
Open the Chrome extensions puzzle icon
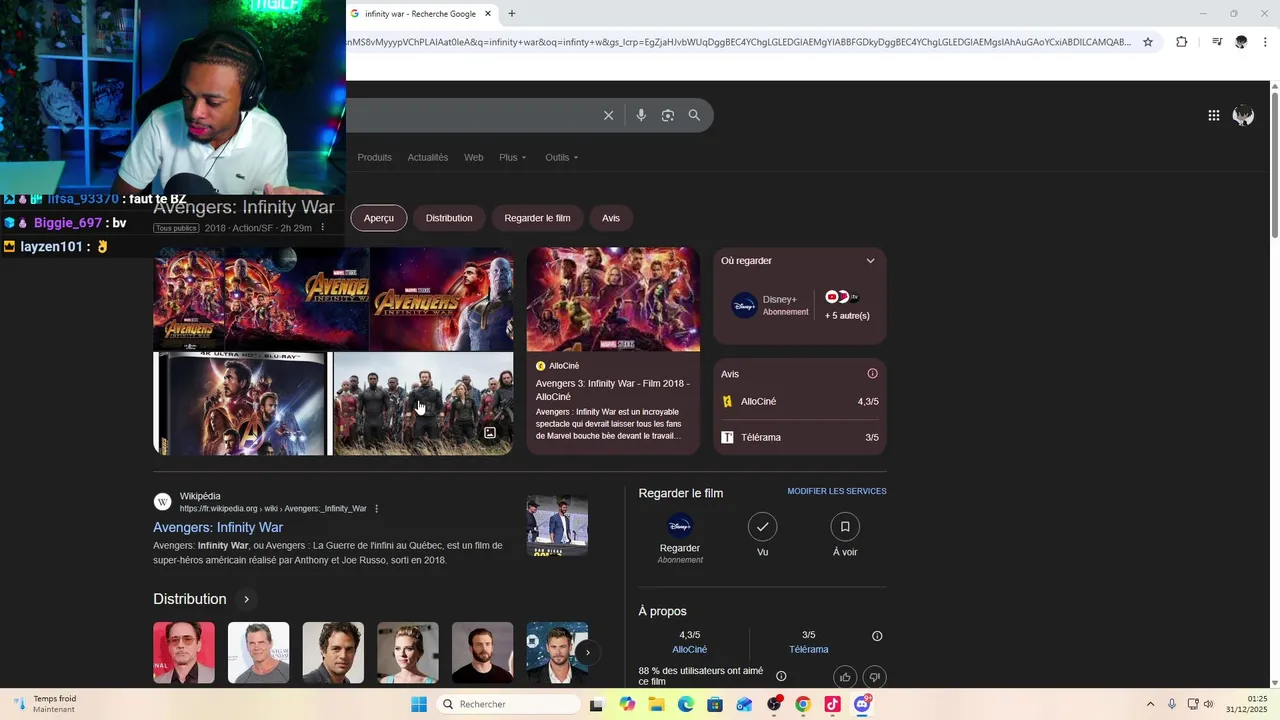pyautogui.click(x=1181, y=42)
